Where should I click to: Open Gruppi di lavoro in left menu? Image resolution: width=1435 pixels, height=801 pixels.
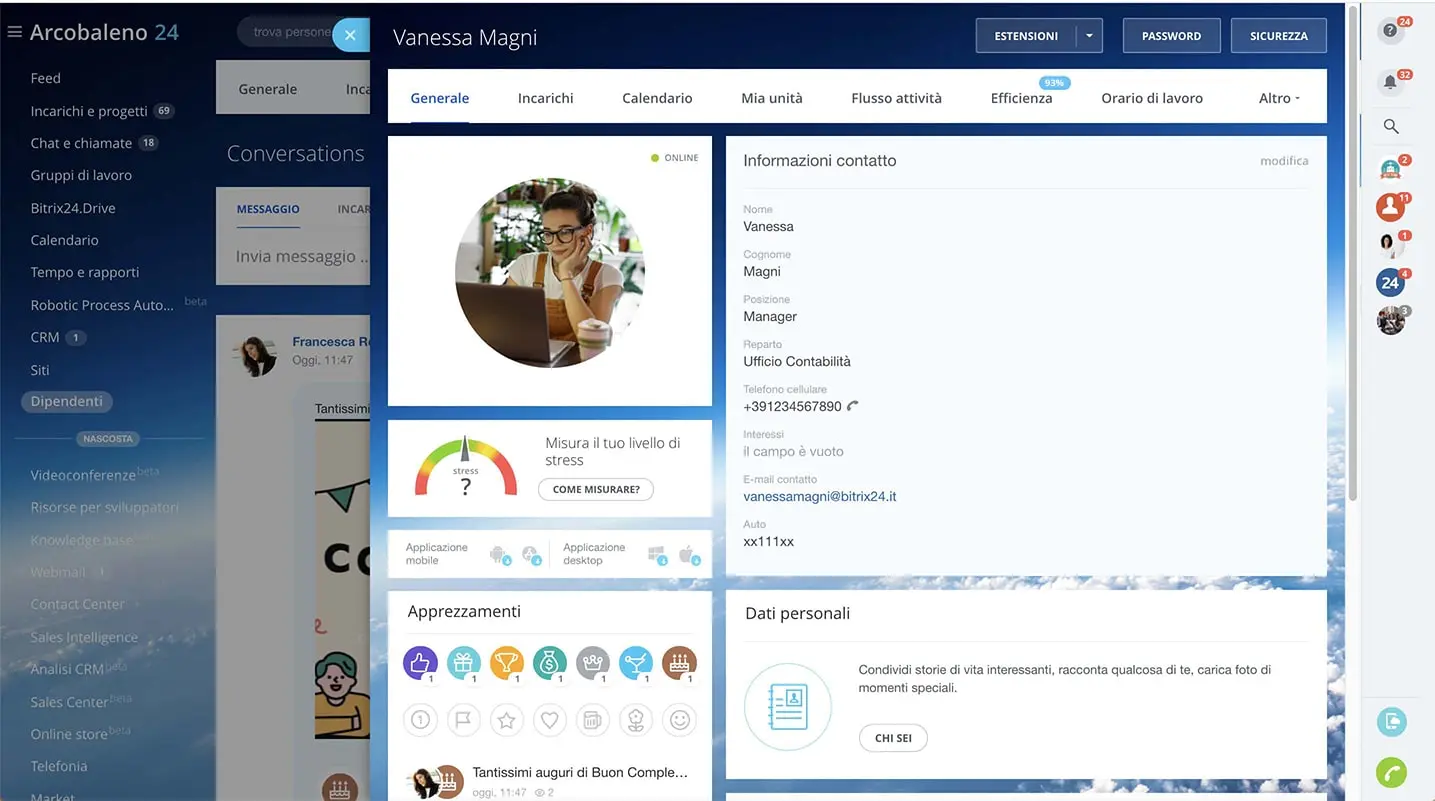tap(81, 175)
